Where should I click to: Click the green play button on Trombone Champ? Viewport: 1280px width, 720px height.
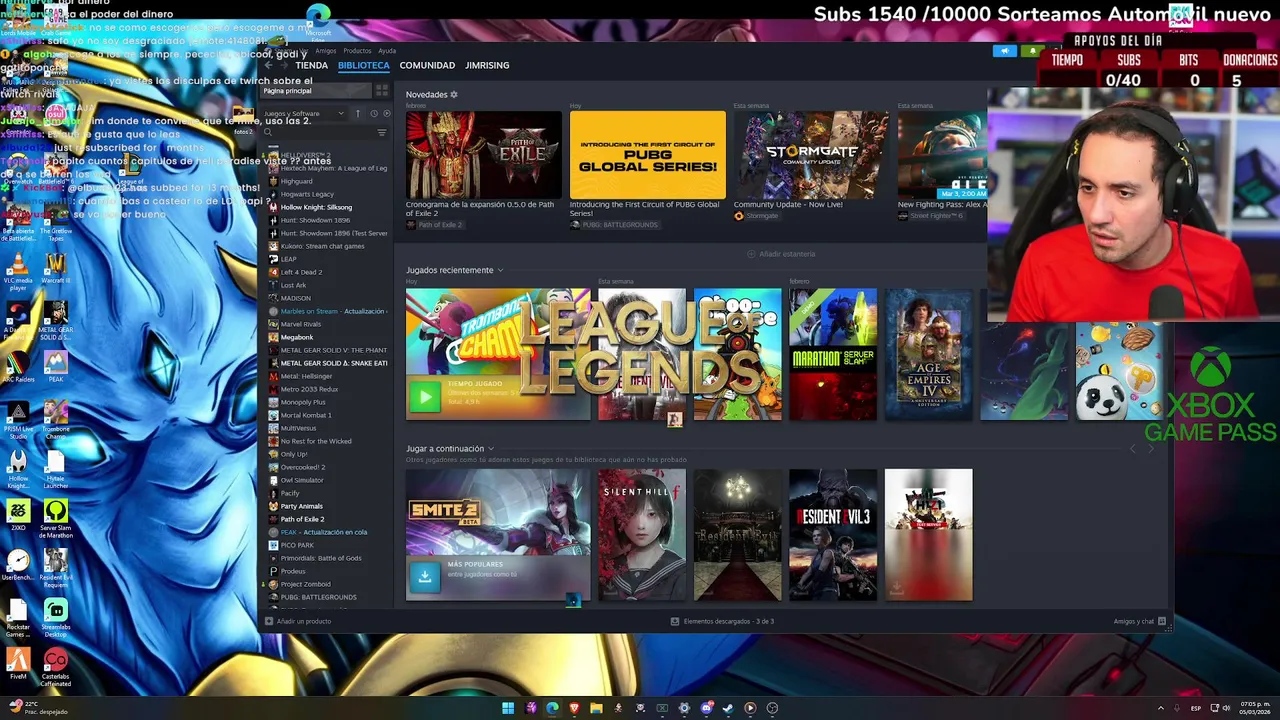pyautogui.click(x=425, y=397)
